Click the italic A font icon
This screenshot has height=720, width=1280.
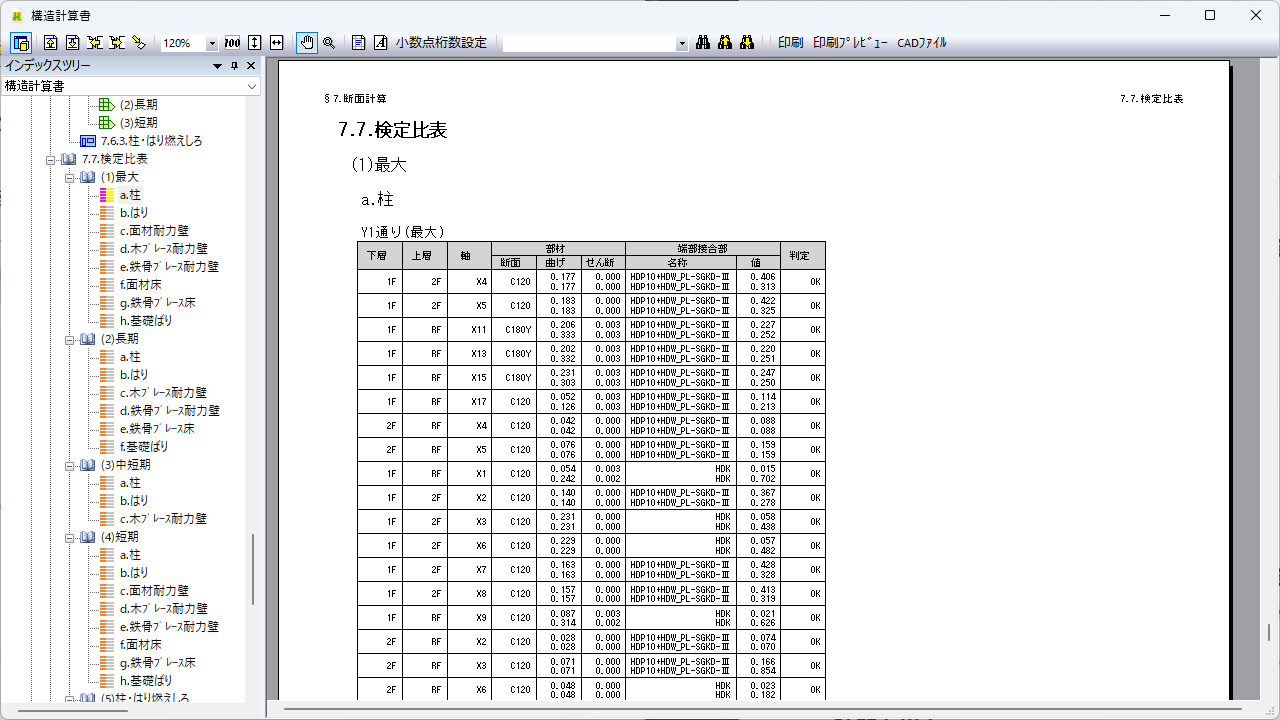click(x=380, y=43)
